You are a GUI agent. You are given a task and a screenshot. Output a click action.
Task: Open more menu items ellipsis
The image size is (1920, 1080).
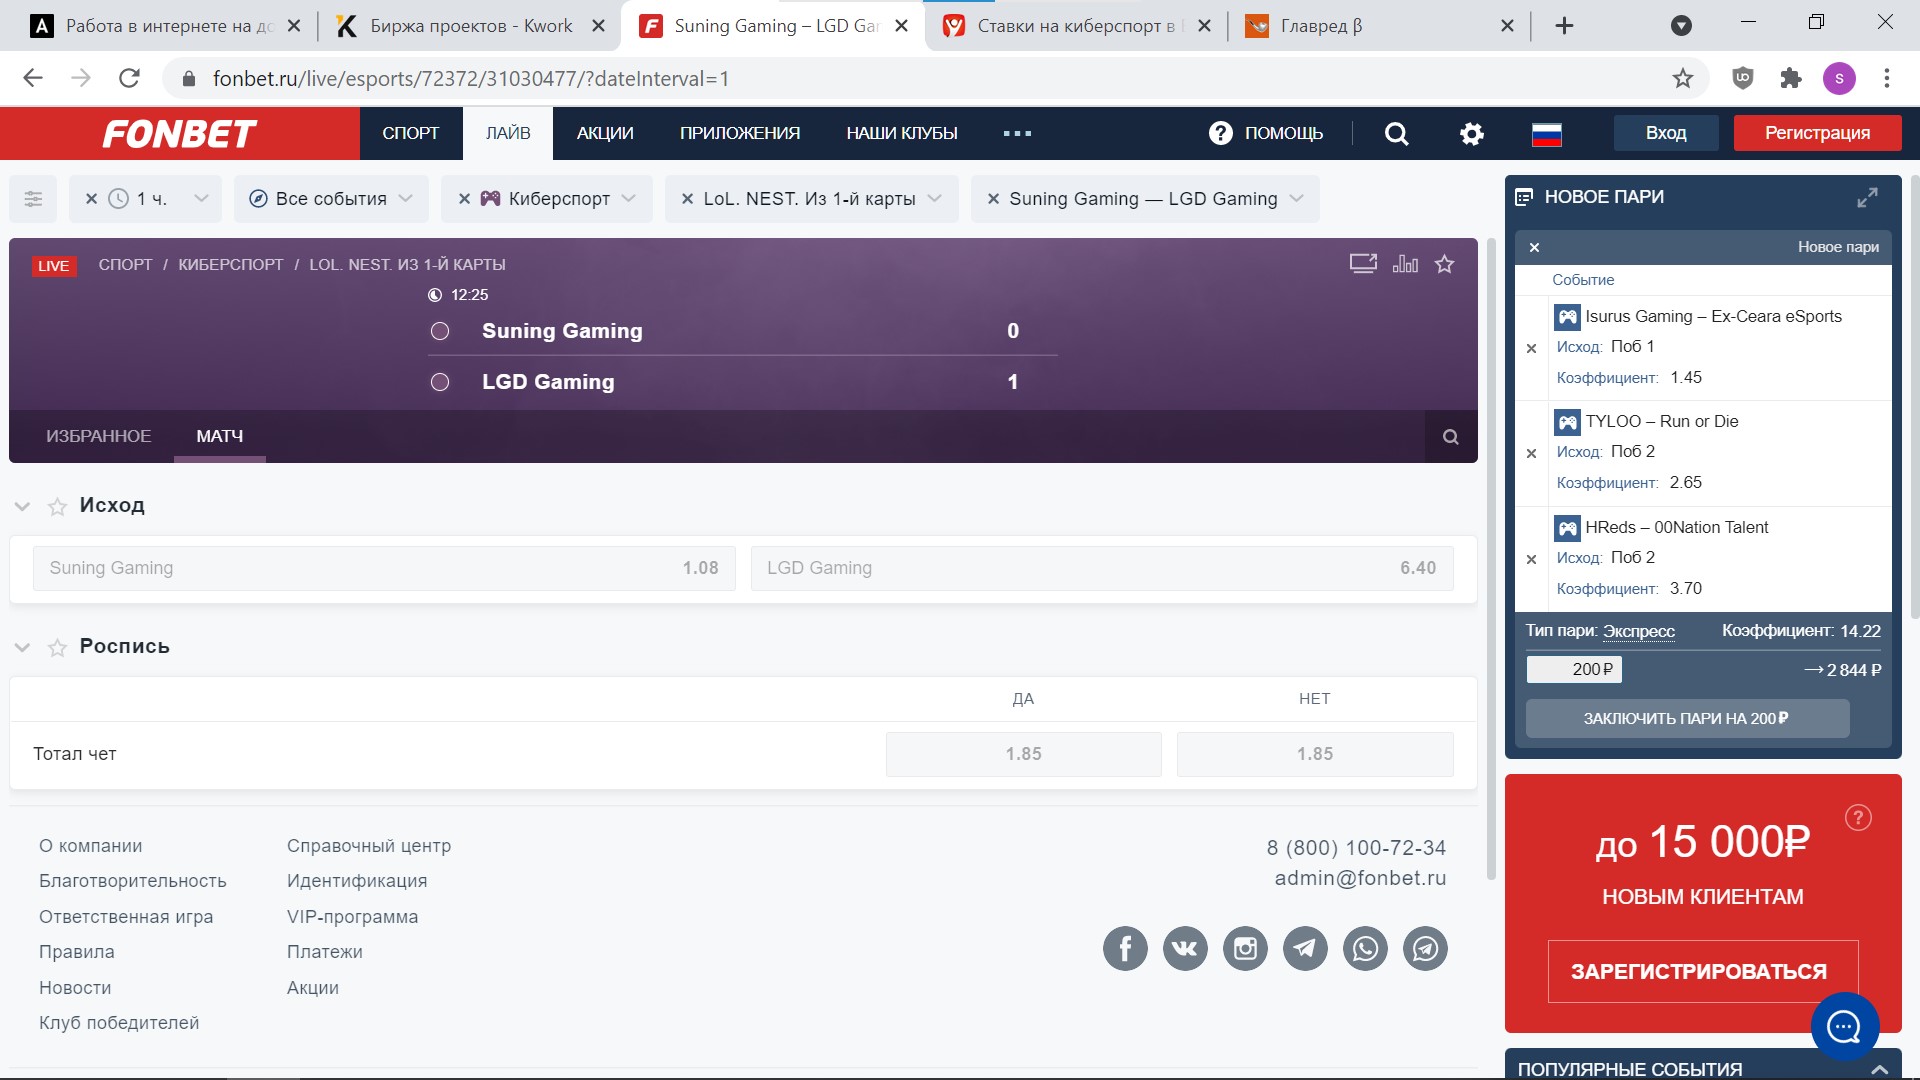click(1017, 133)
